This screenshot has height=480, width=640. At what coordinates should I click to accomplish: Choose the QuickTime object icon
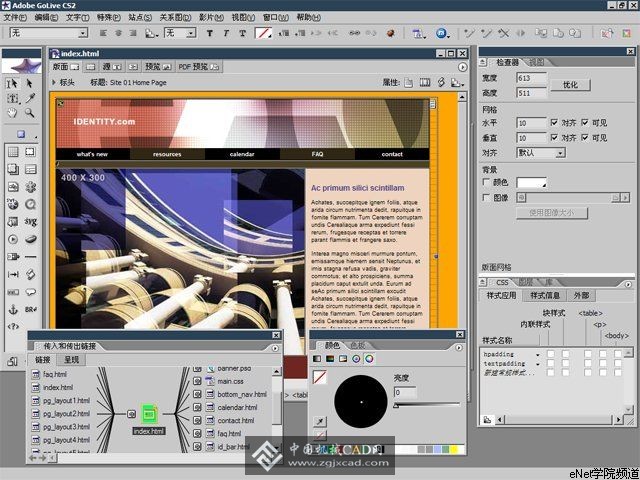pyautogui.click(x=31, y=204)
